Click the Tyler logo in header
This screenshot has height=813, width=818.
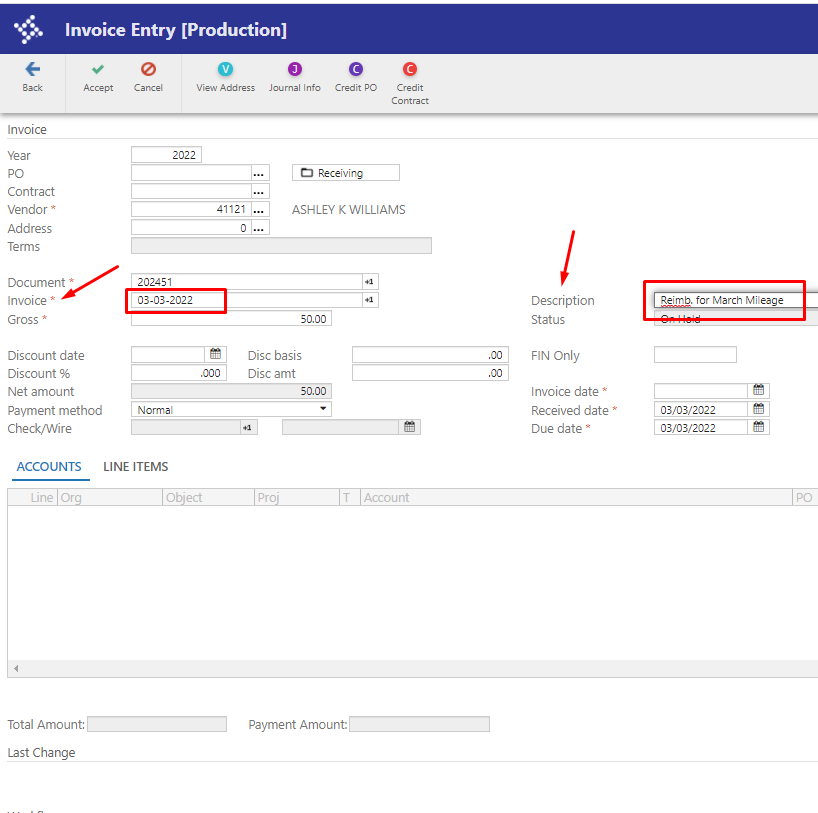pyautogui.click(x=28, y=29)
